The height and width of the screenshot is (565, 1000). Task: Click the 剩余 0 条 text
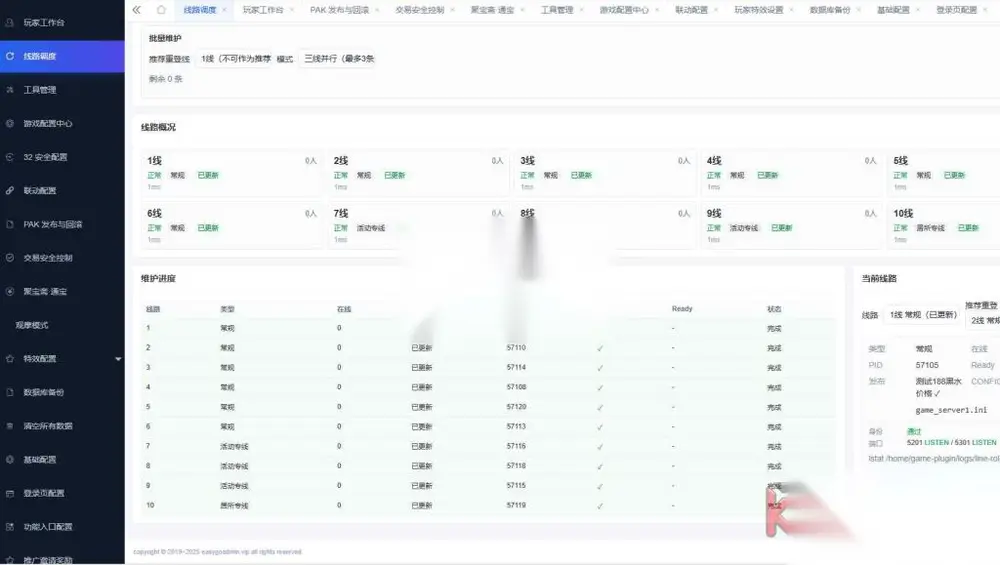165,79
